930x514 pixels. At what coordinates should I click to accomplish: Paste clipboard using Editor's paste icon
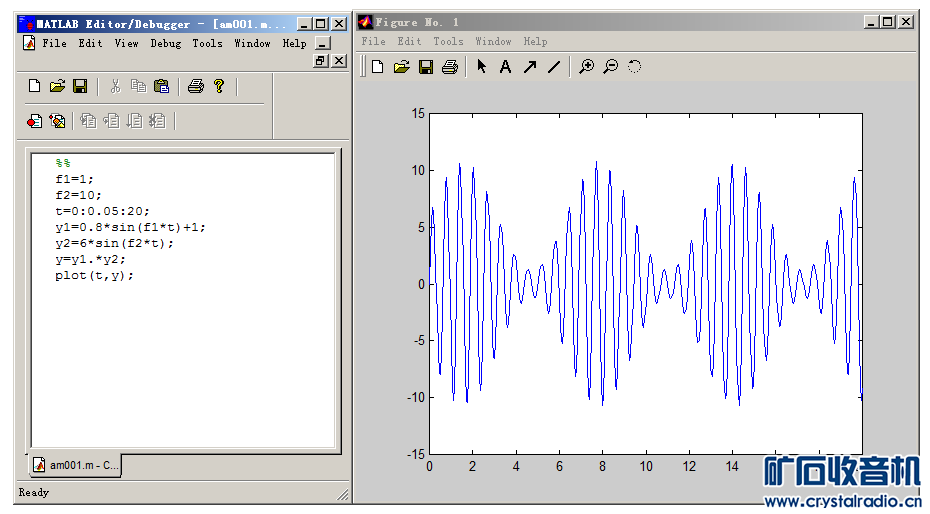tap(161, 87)
